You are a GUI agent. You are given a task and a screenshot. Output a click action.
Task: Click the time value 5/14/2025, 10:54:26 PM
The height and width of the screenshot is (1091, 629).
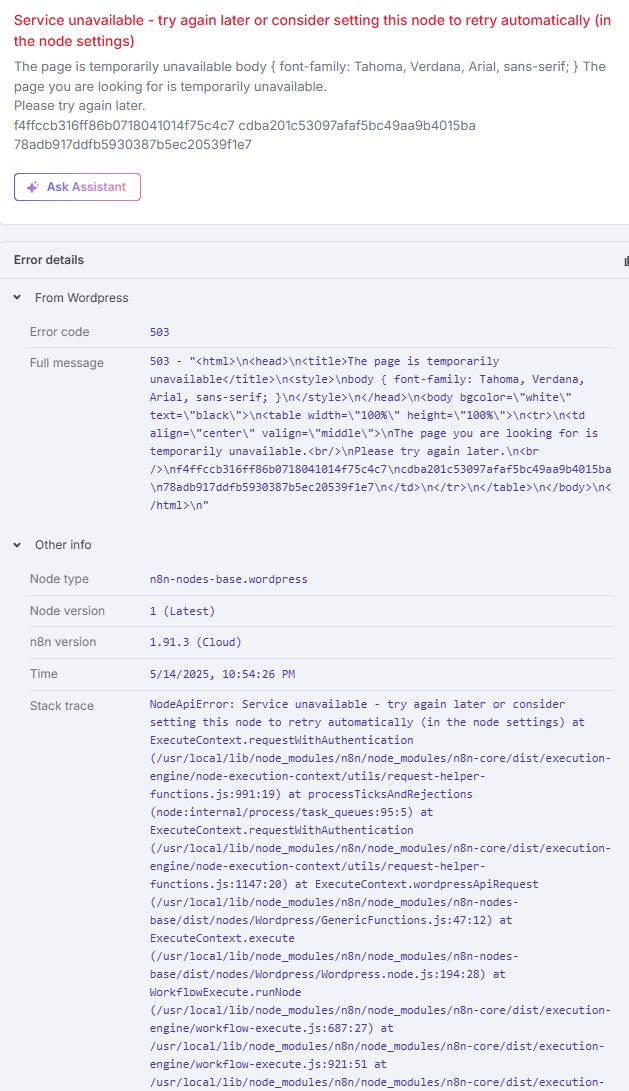222,674
